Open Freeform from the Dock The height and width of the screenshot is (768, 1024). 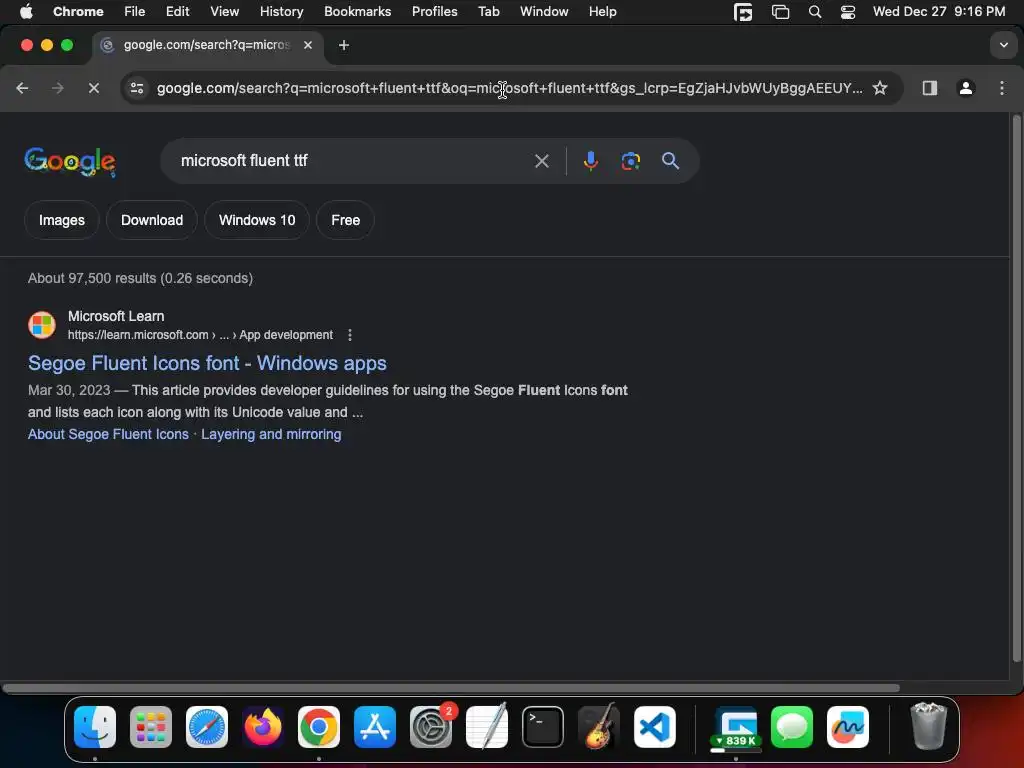point(848,727)
